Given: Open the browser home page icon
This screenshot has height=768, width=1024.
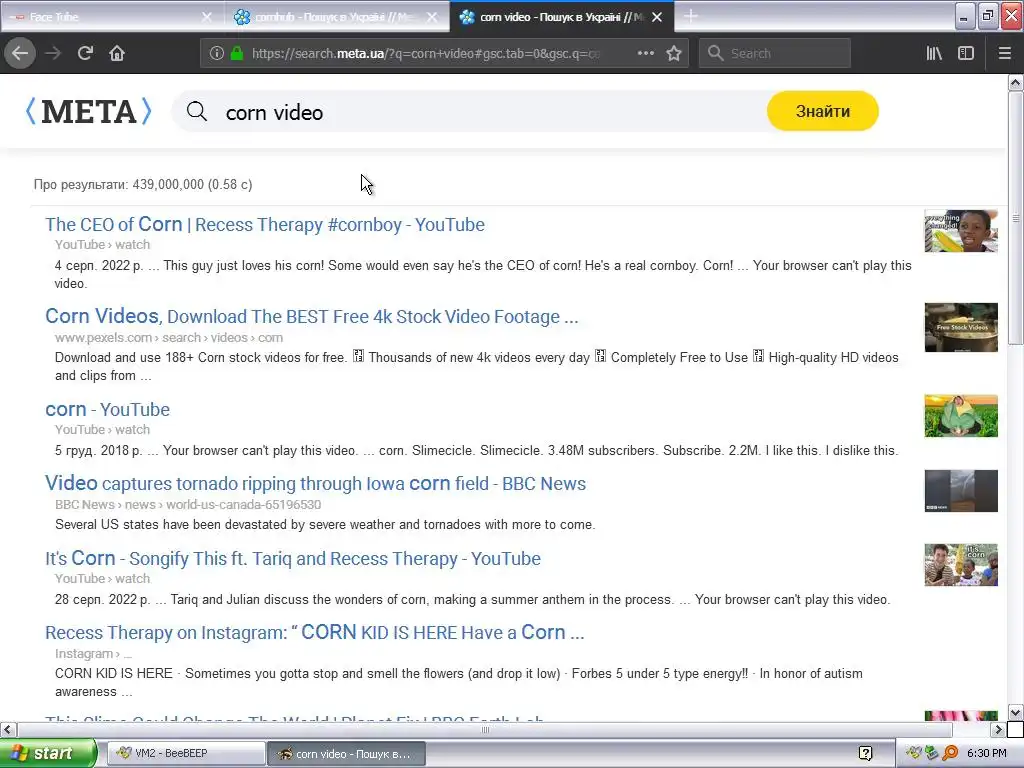Looking at the screenshot, I should [x=117, y=53].
